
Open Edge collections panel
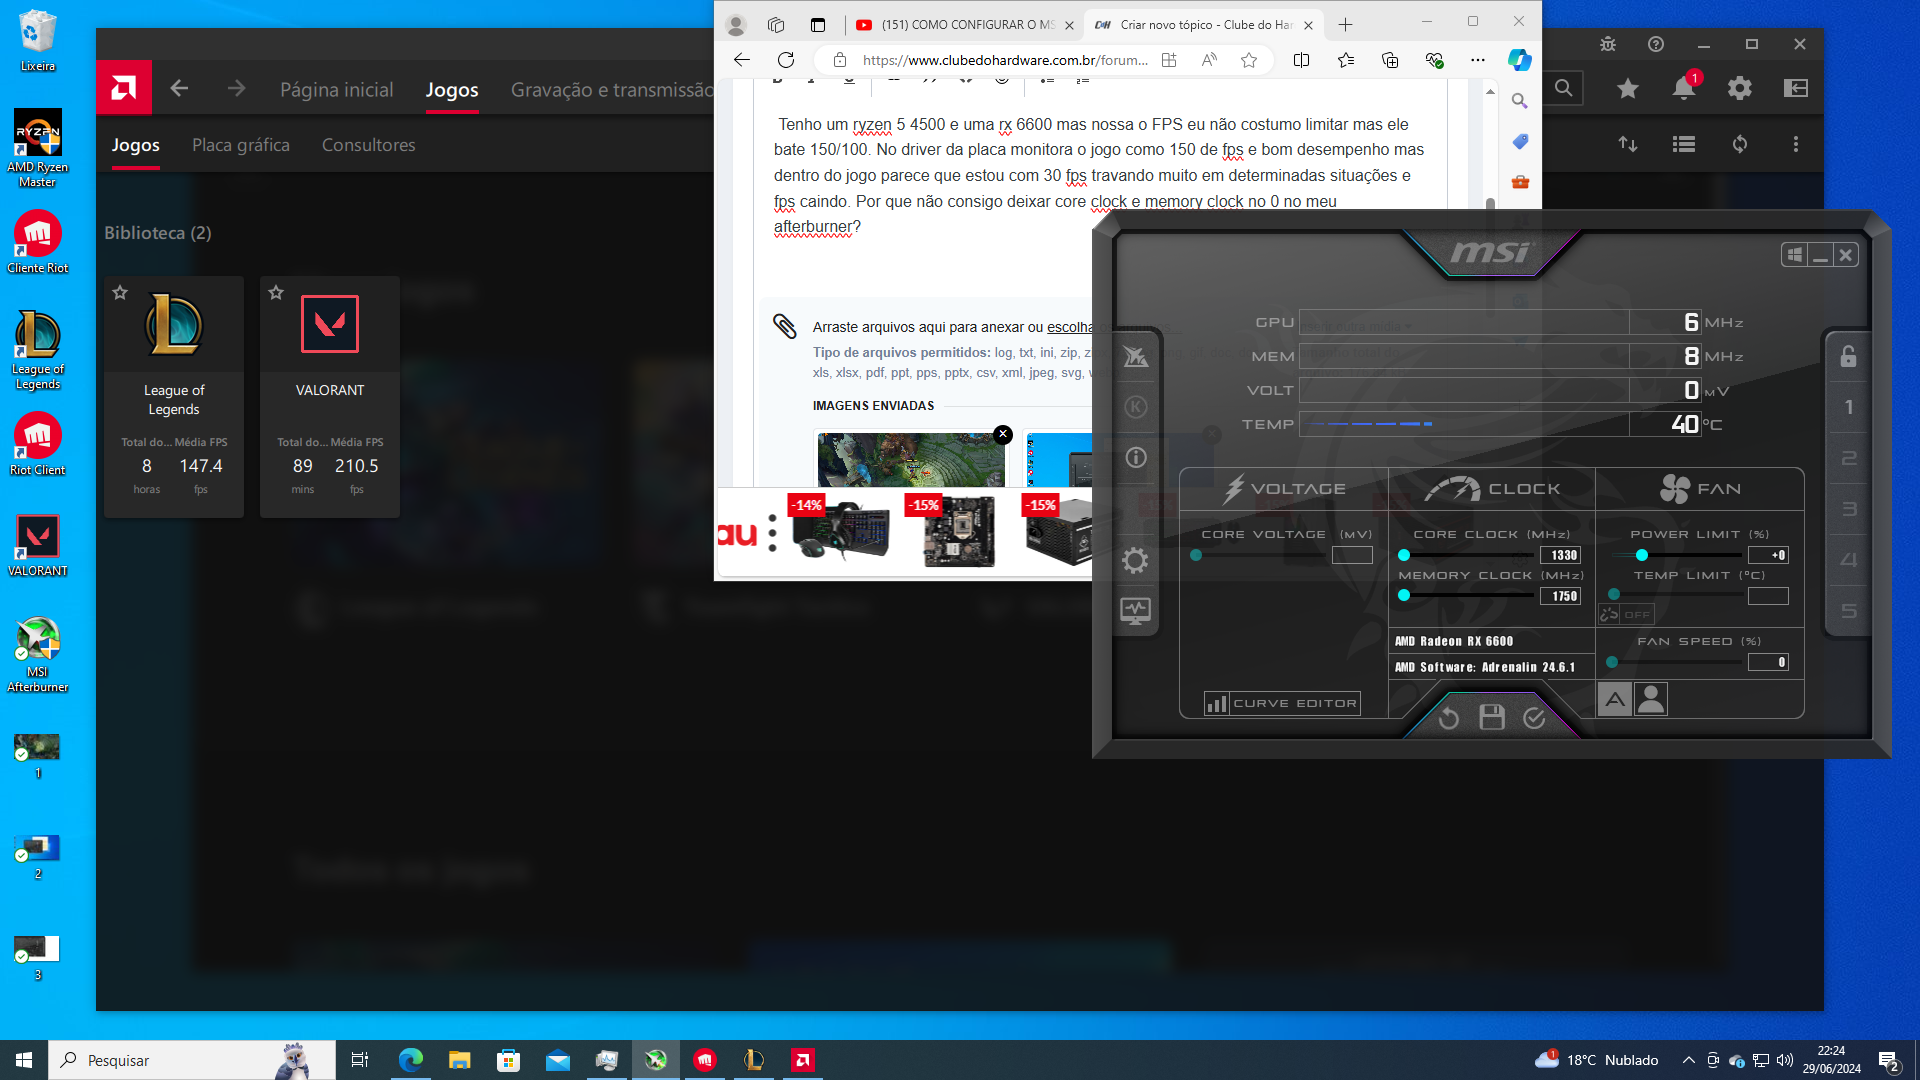pyautogui.click(x=1390, y=60)
